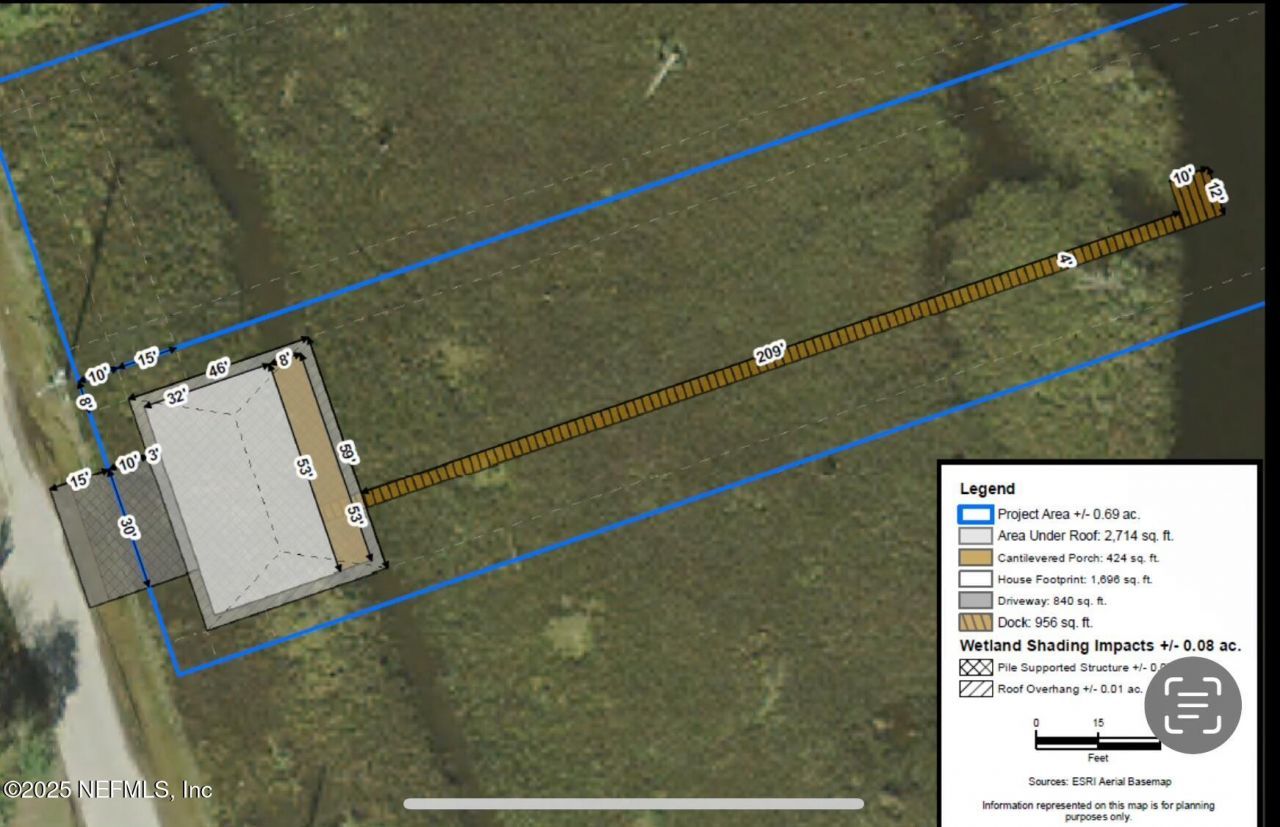1280x827 pixels.
Task: Click the 30' driveway dimension label
Action: [x=129, y=527]
